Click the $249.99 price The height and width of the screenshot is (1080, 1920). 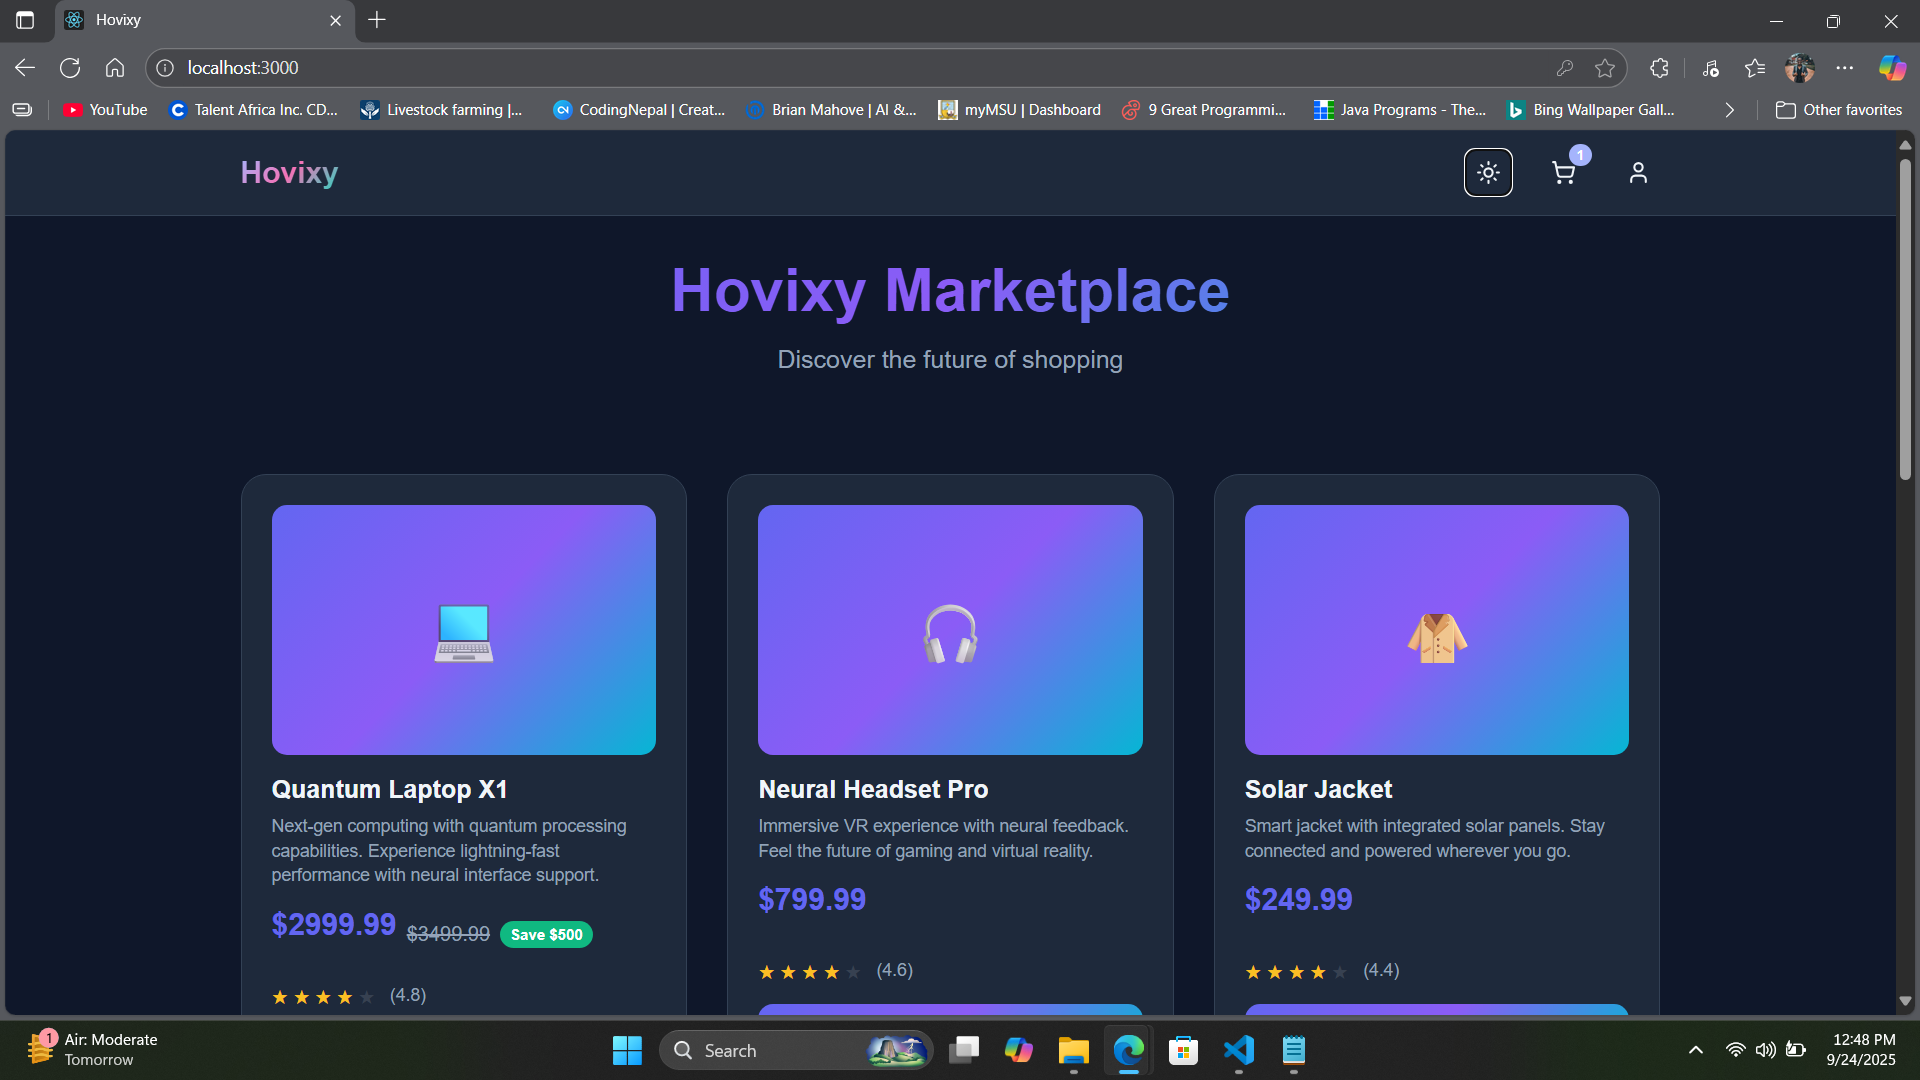pyautogui.click(x=1298, y=899)
